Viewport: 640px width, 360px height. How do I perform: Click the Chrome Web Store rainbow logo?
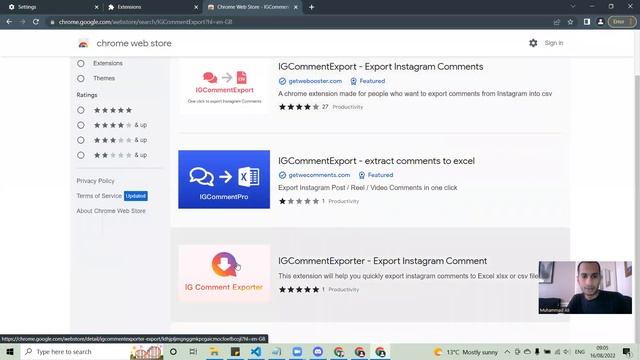(x=83, y=43)
